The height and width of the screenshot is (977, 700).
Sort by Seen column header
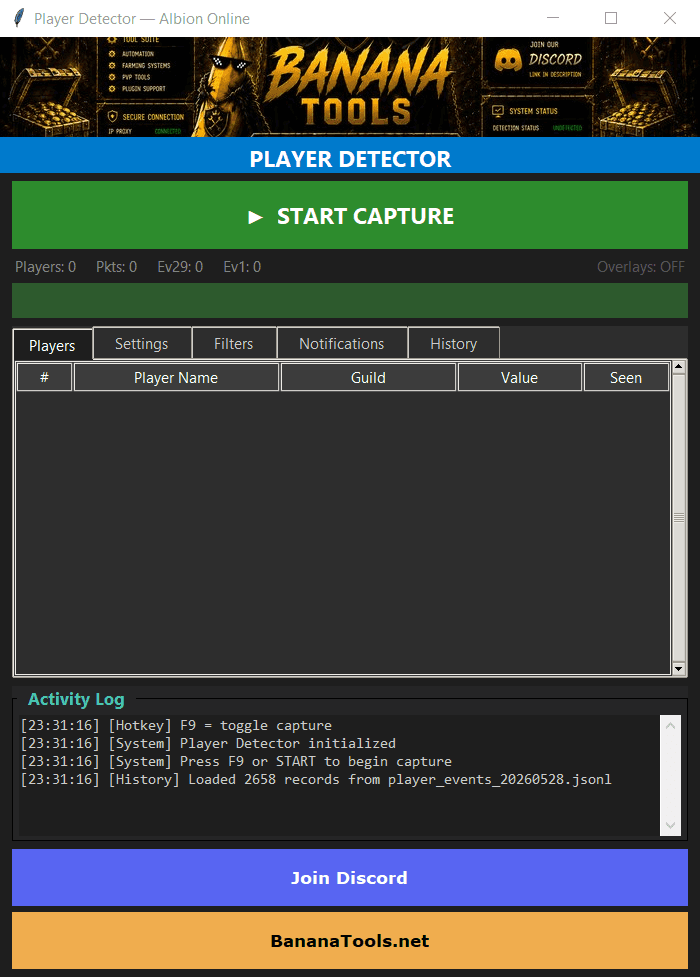click(x=626, y=378)
